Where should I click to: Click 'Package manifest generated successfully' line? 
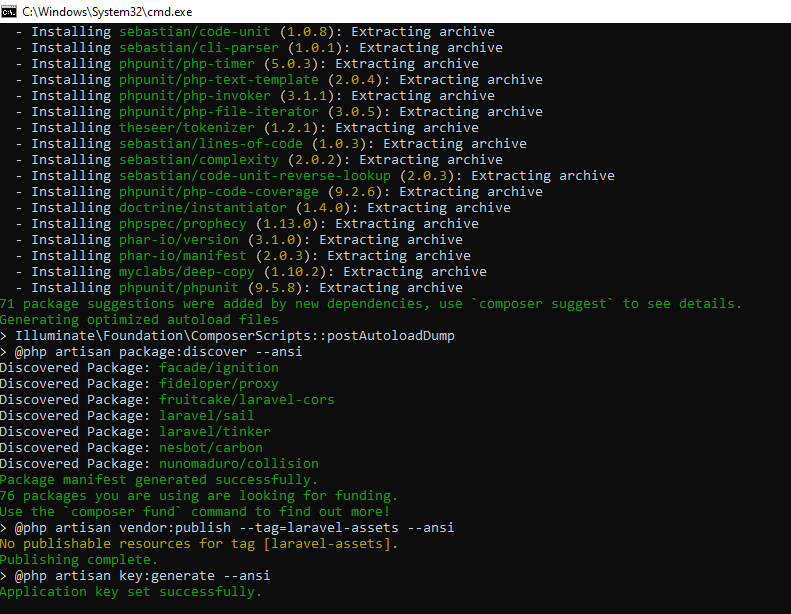click(159, 480)
